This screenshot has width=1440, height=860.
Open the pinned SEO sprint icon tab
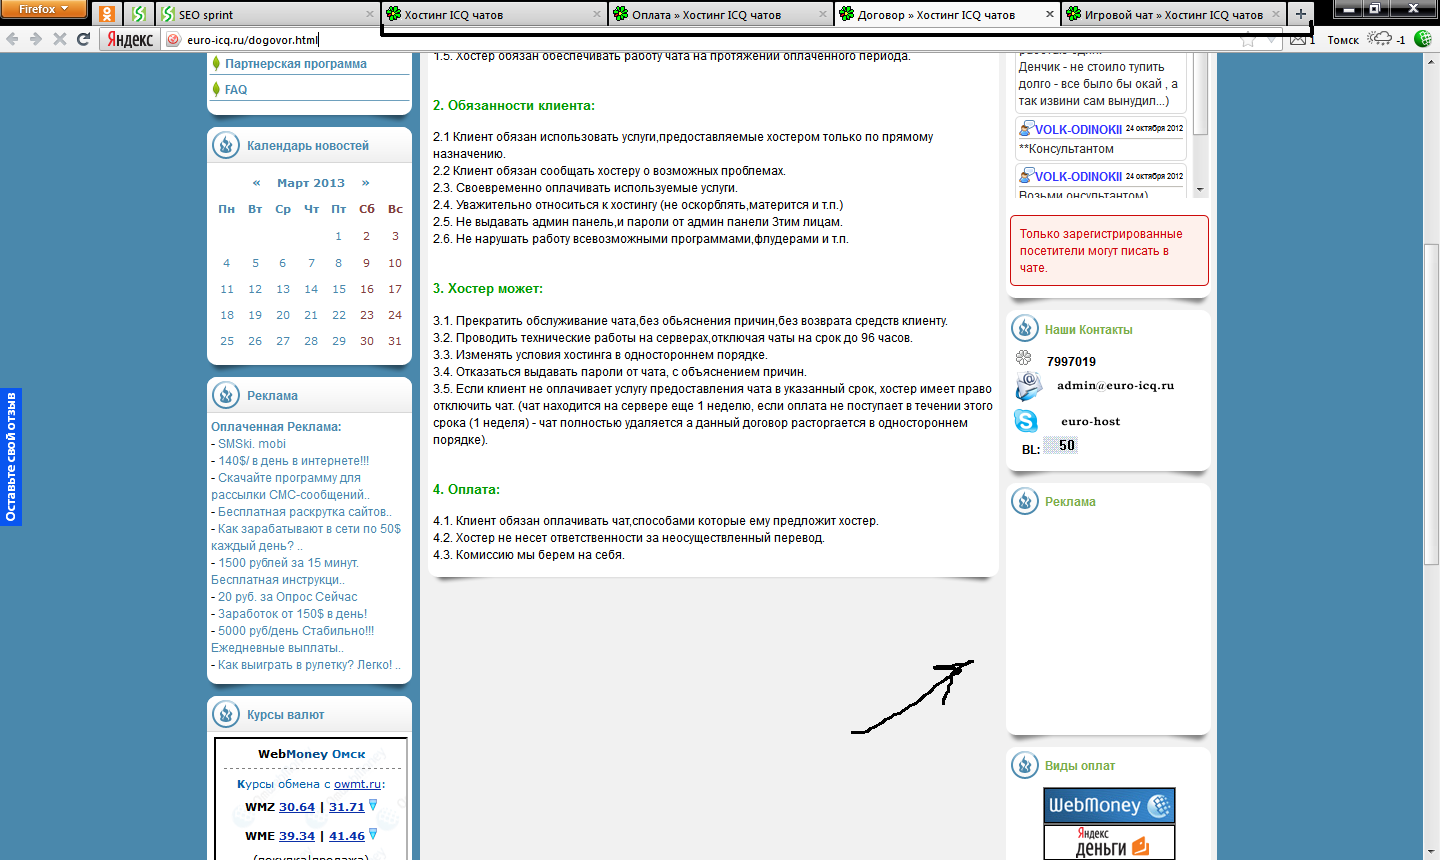[x=139, y=14]
